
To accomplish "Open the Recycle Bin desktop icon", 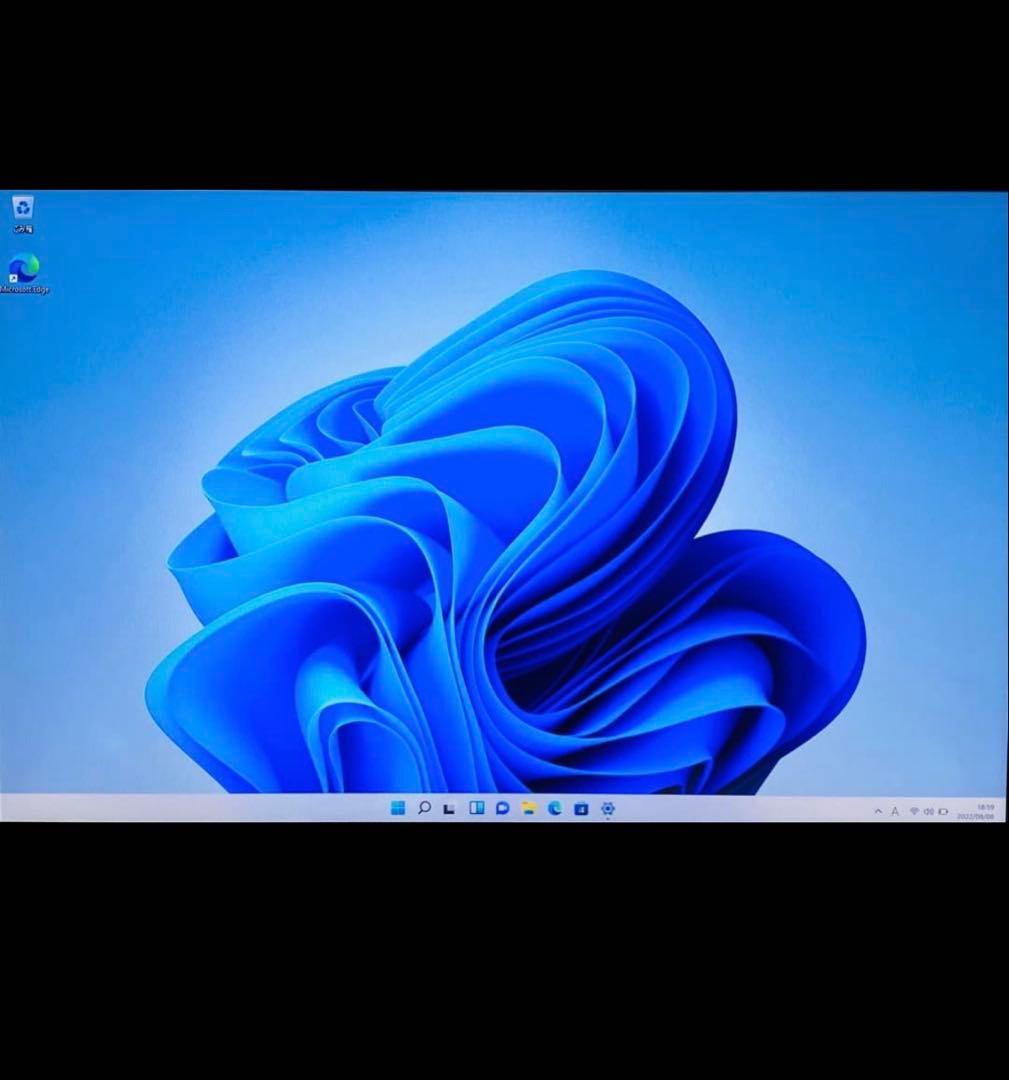I will pos(23,208).
